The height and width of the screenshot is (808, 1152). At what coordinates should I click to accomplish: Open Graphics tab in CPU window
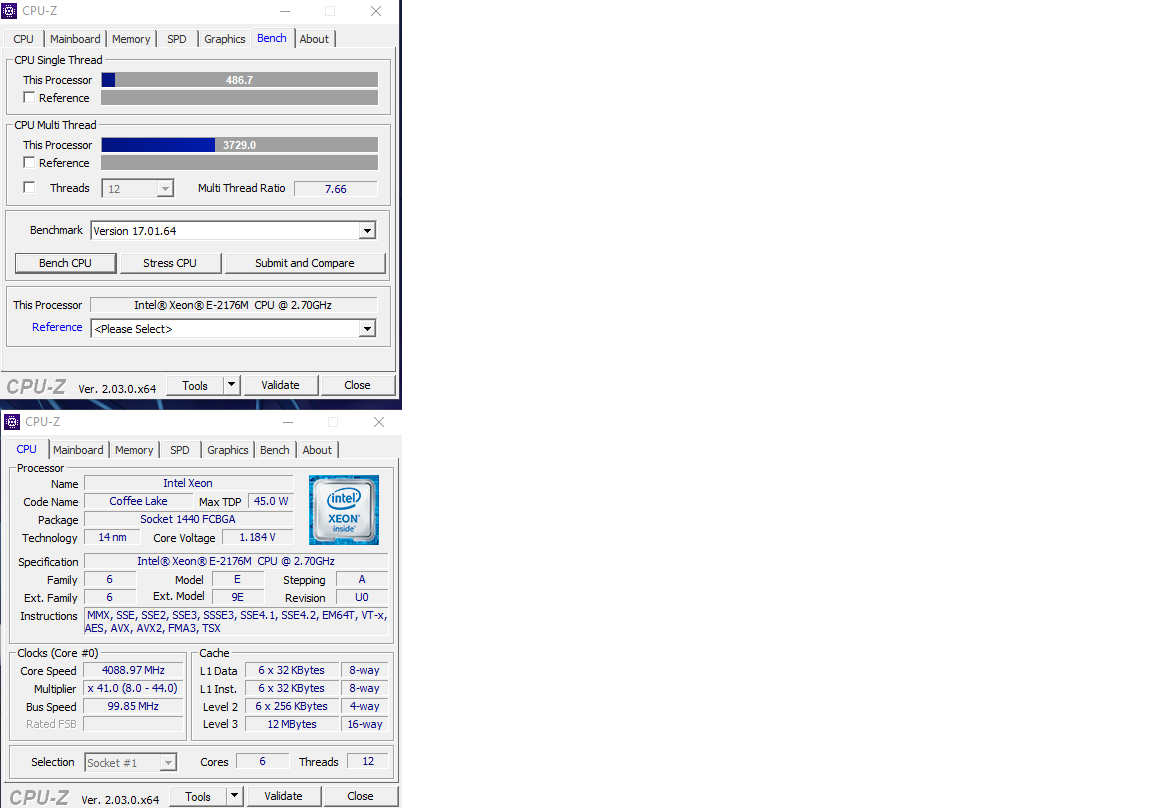coord(228,450)
